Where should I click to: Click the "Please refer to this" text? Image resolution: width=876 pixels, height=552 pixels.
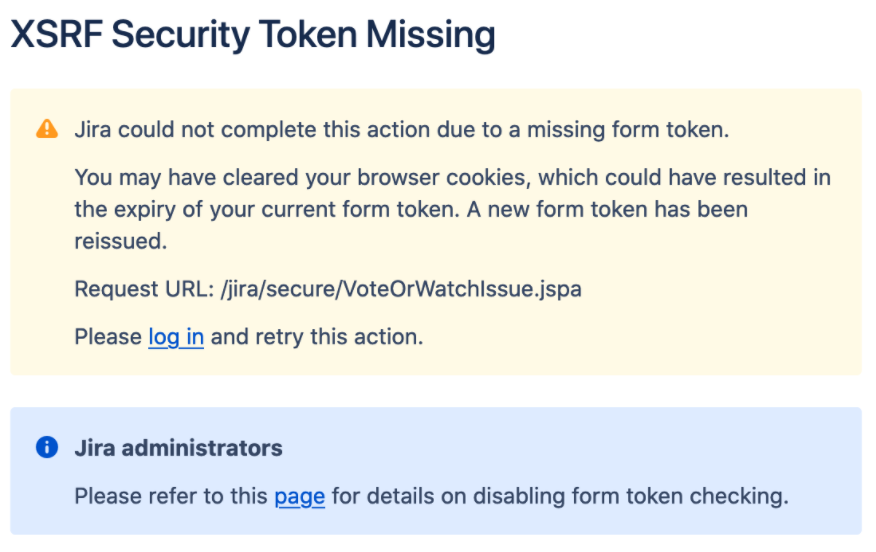(171, 497)
